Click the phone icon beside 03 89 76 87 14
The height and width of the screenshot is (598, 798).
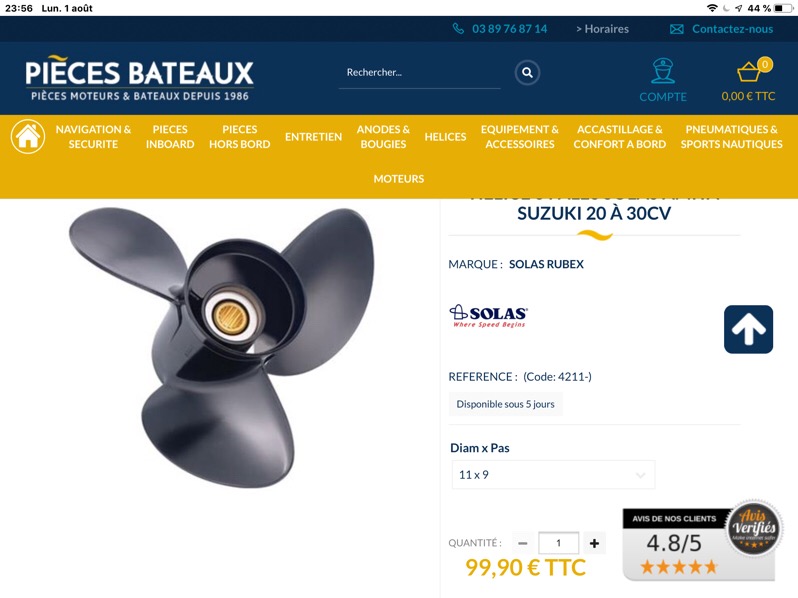tap(458, 29)
